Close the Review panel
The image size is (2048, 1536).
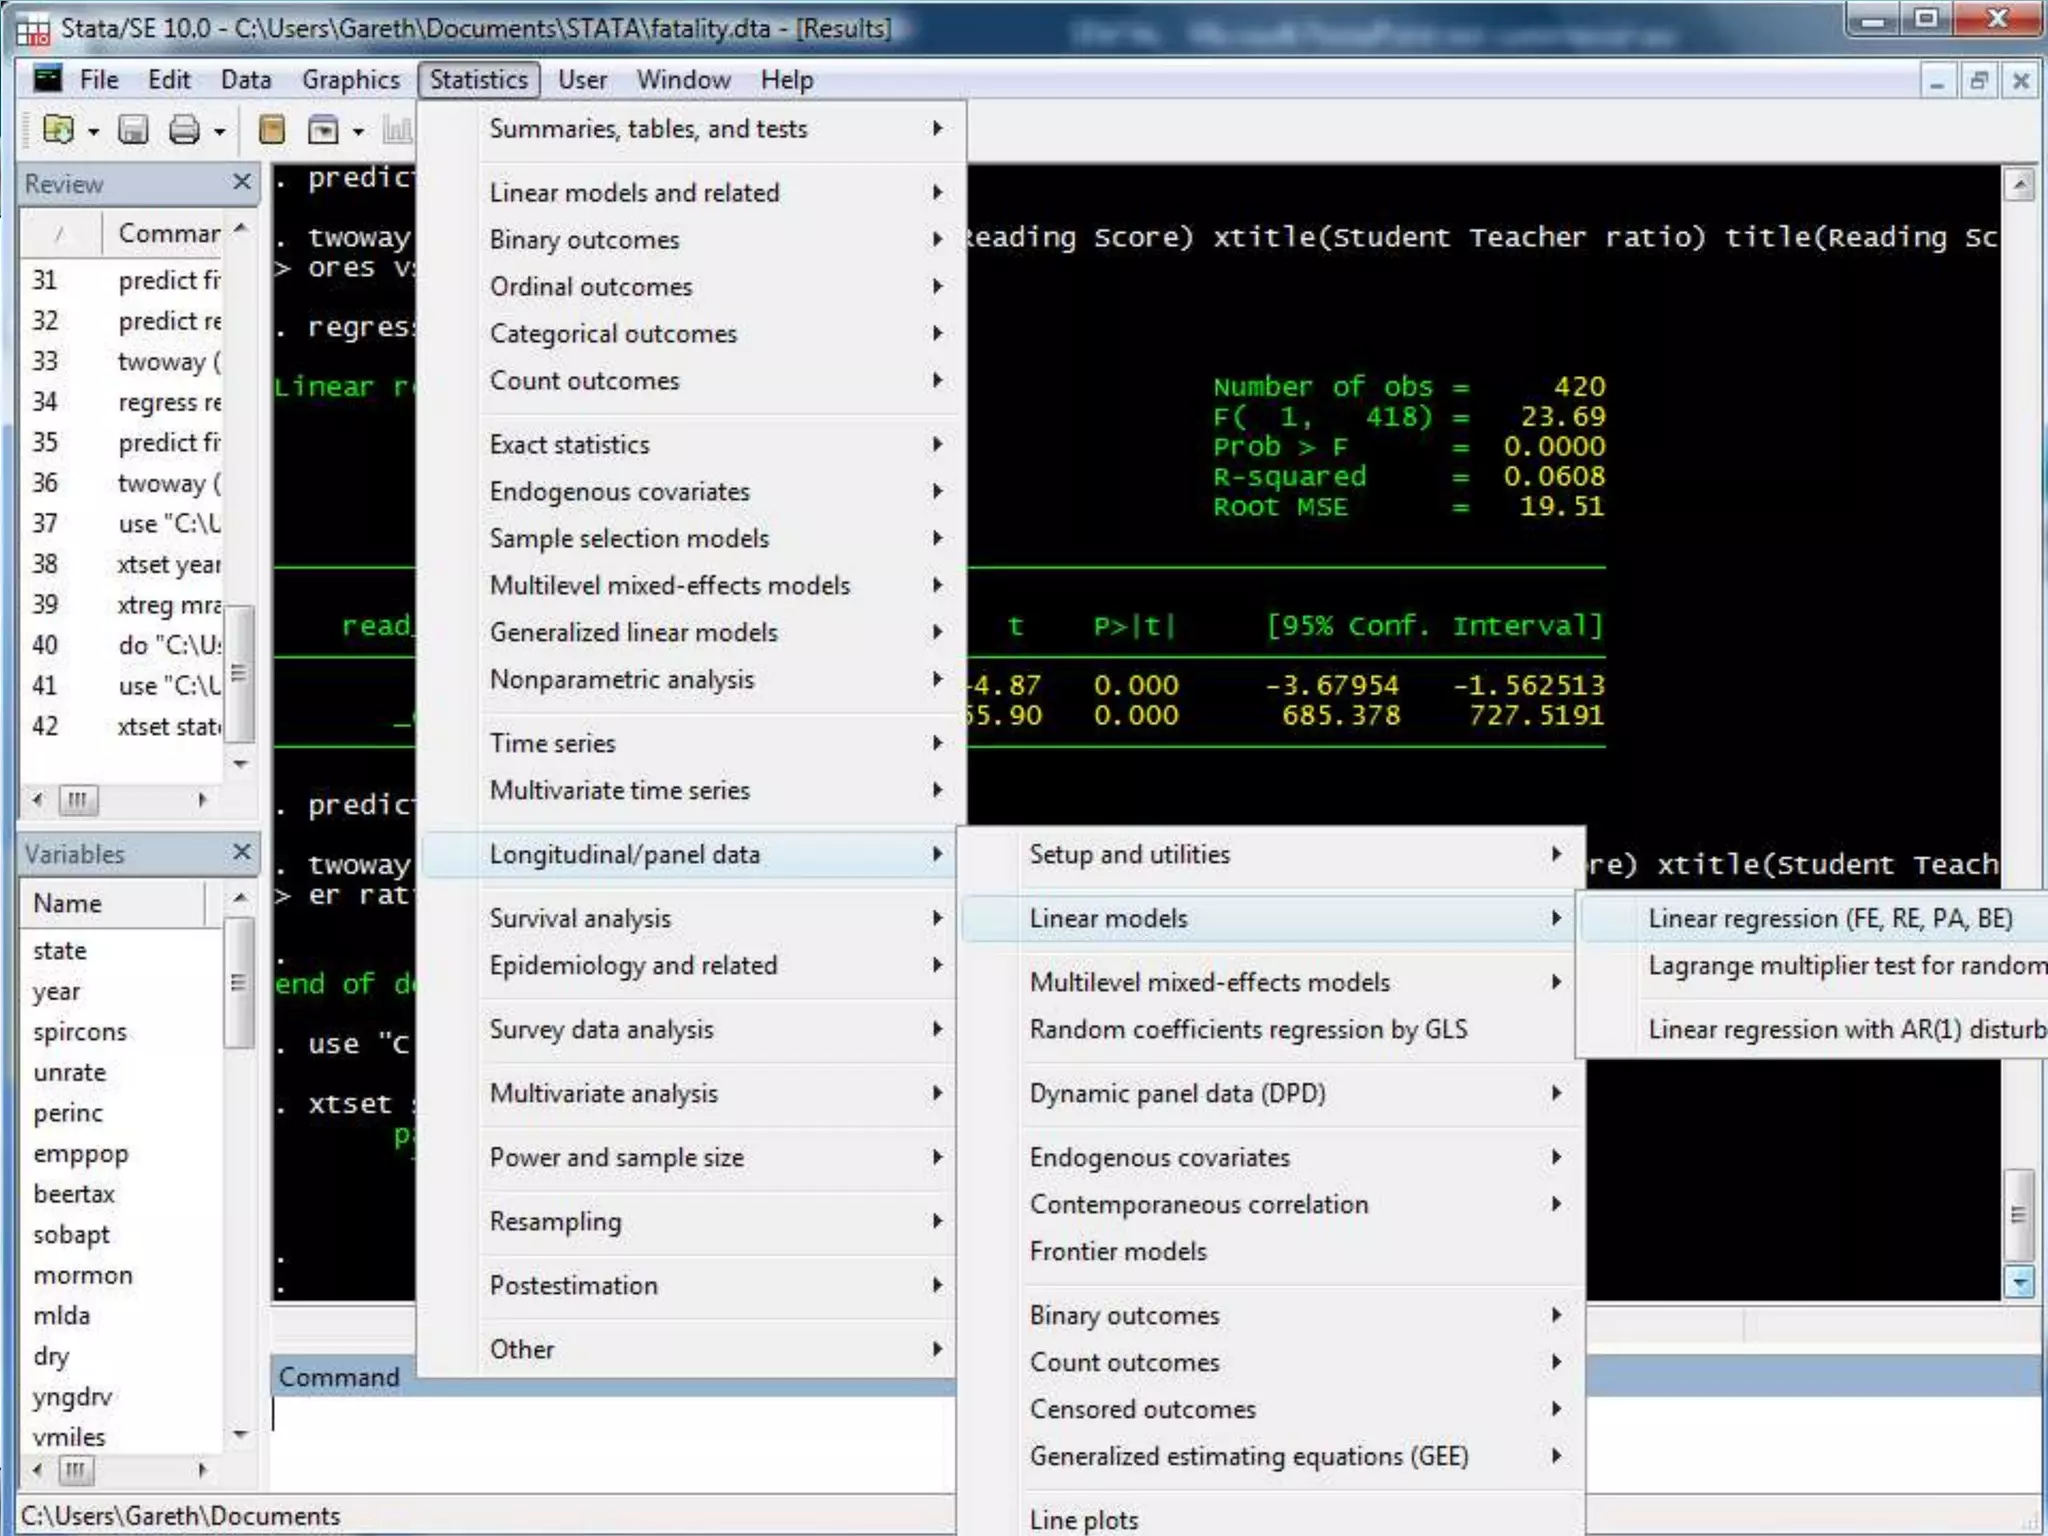(241, 182)
